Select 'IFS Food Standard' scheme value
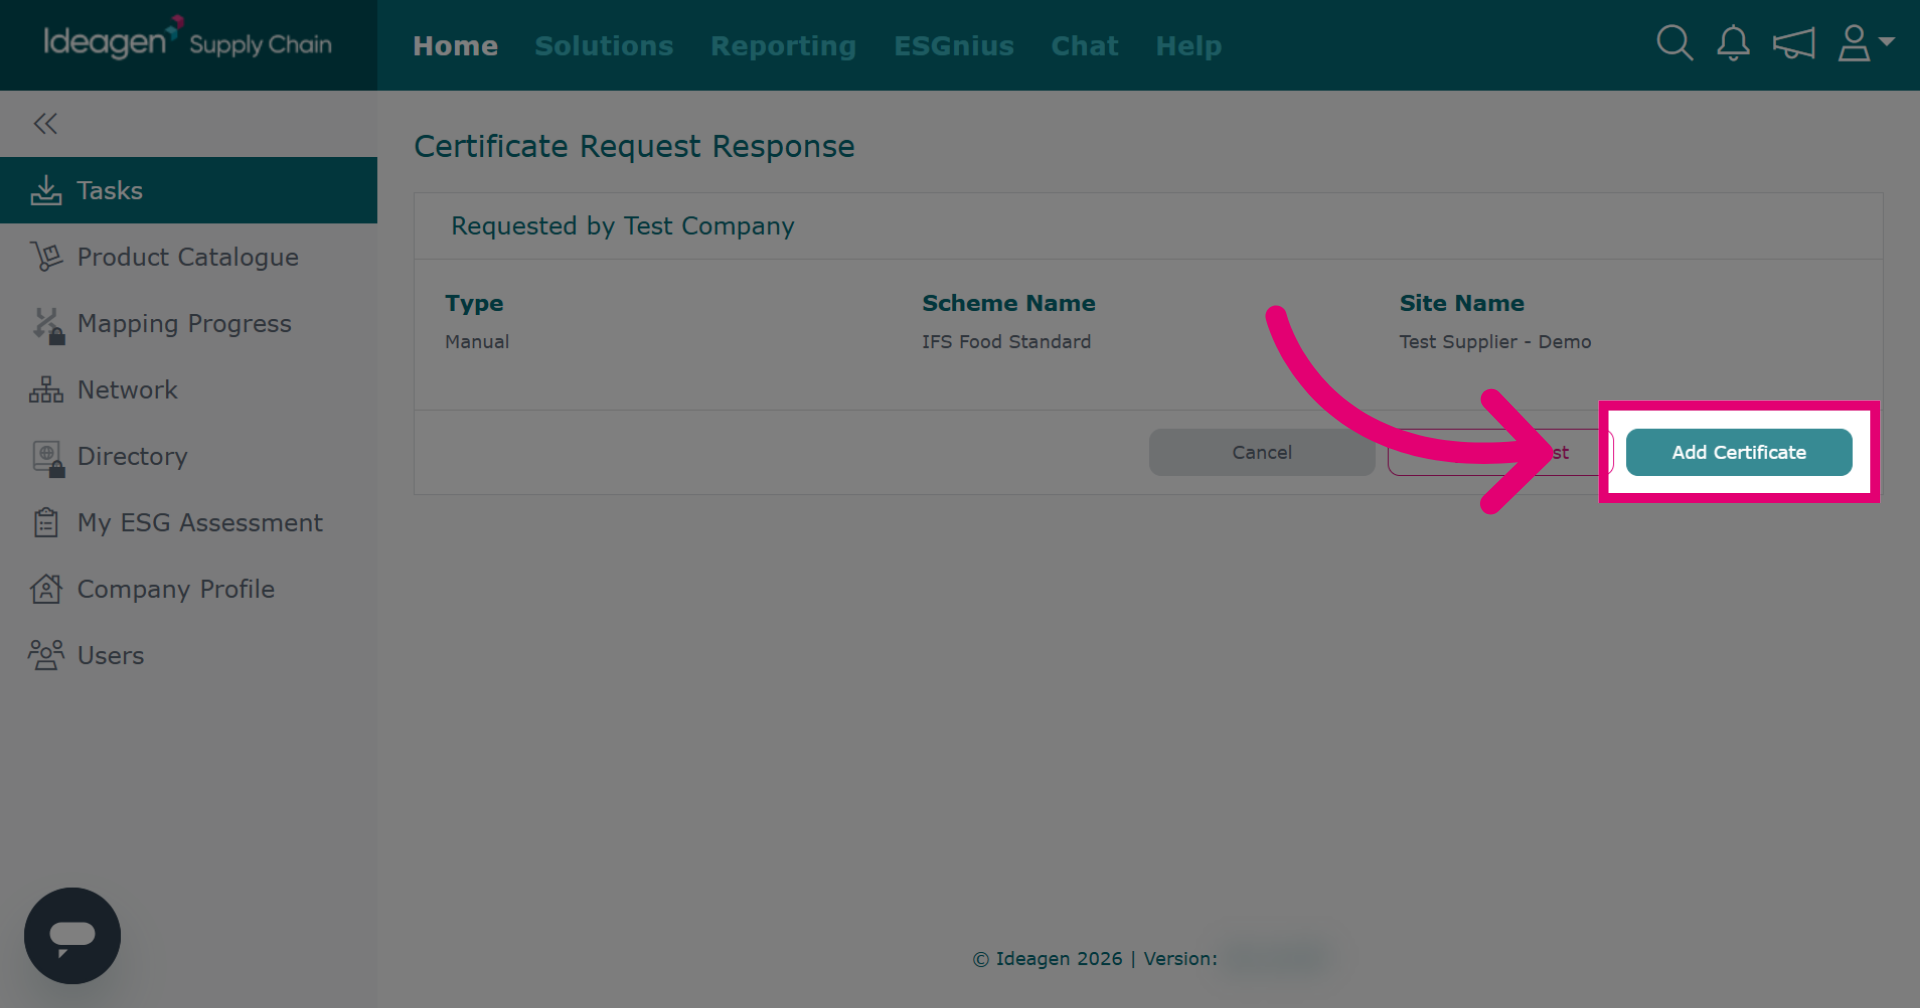 click(x=1006, y=342)
